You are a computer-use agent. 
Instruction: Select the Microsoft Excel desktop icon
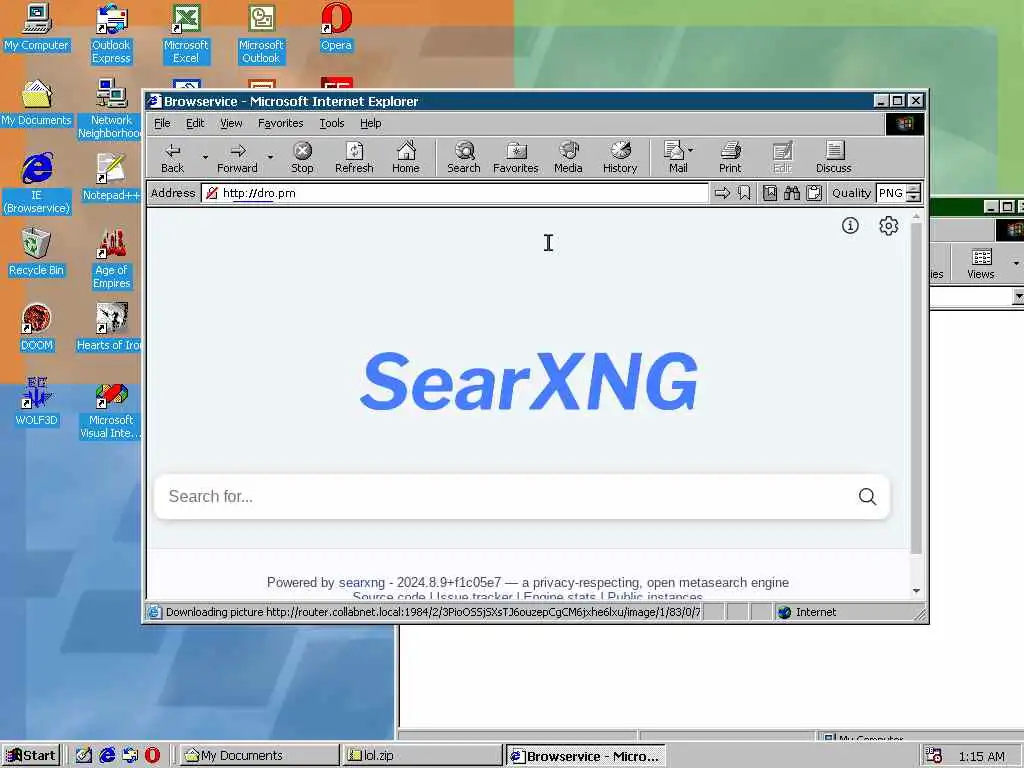tap(186, 34)
